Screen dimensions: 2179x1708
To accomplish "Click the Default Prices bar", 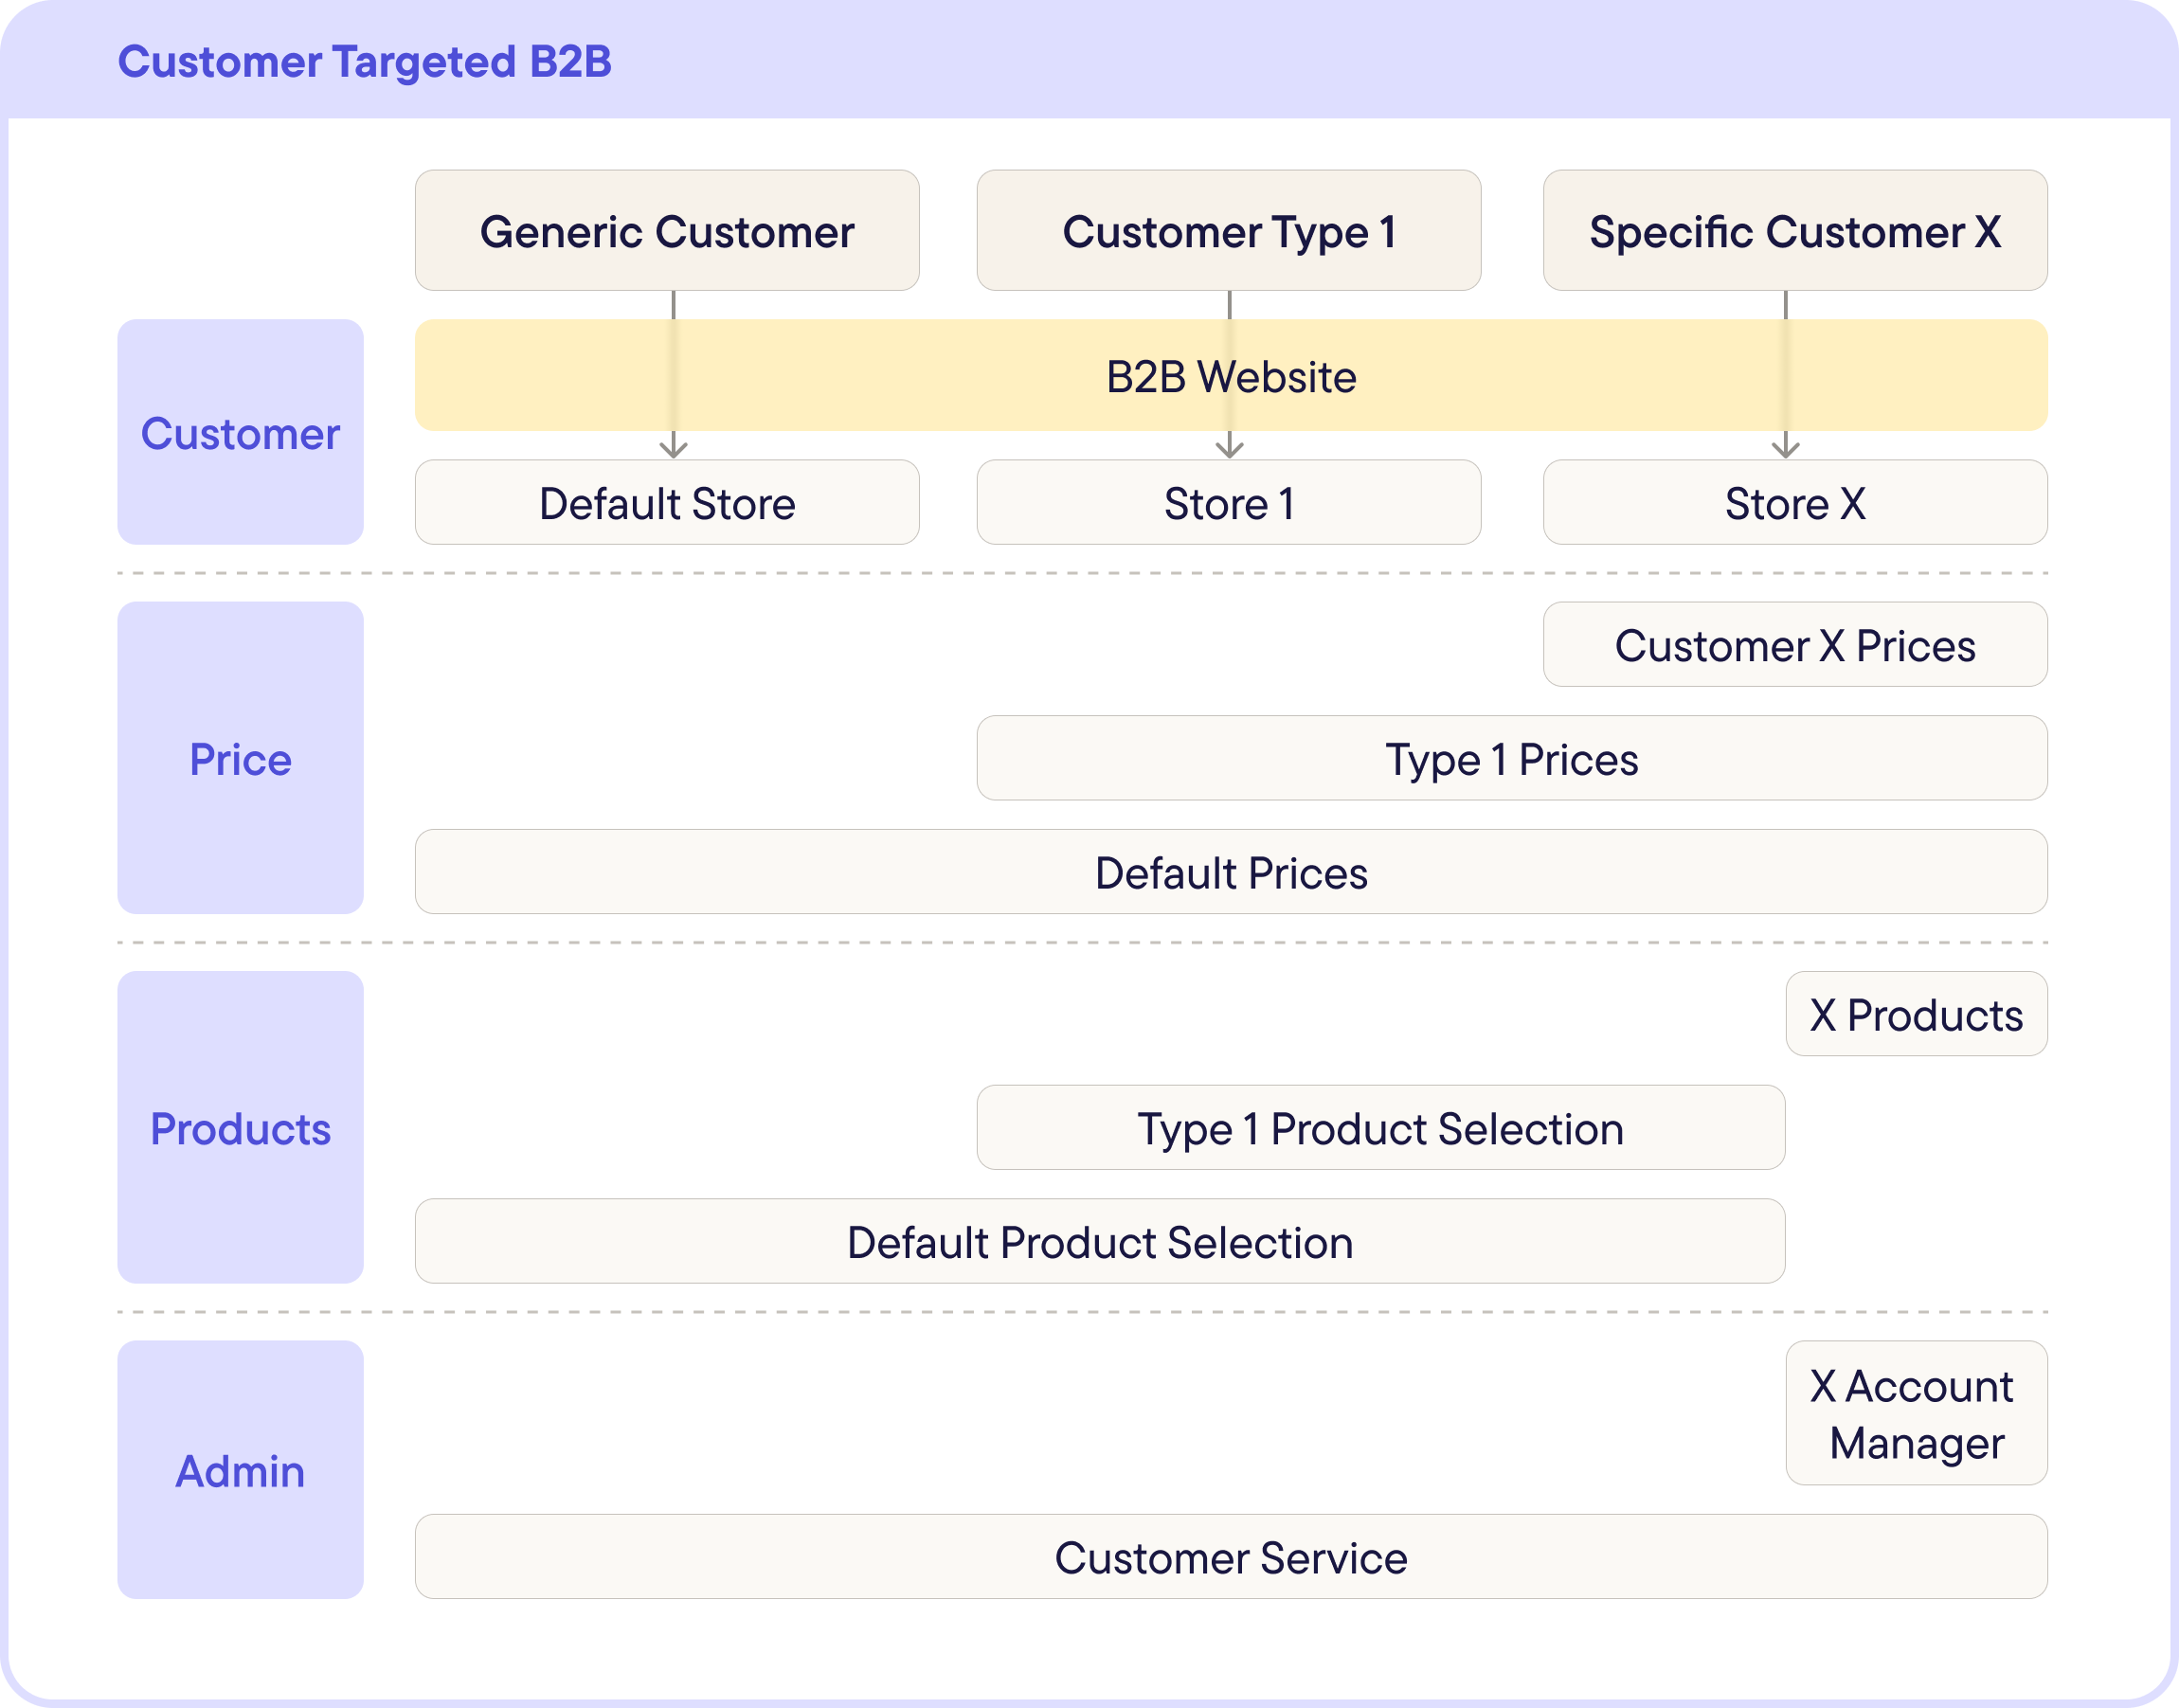I will click(x=1231, y=871).
